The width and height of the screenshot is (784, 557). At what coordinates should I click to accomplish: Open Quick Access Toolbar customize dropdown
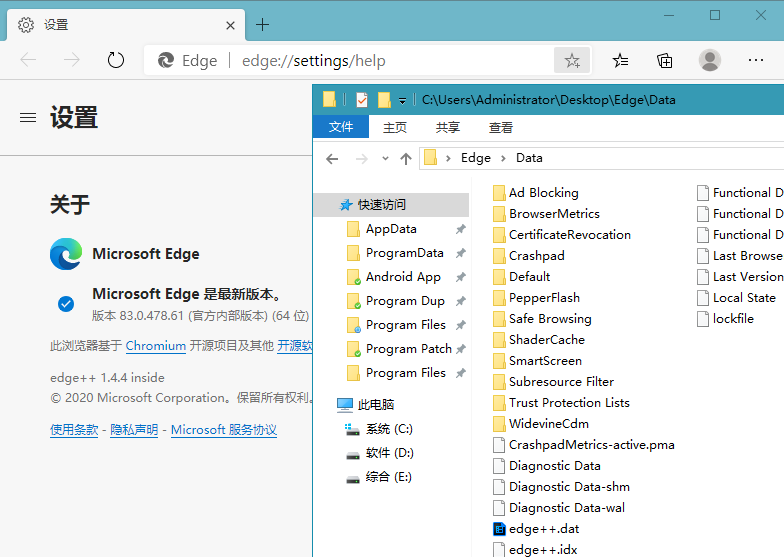(402, 100)
